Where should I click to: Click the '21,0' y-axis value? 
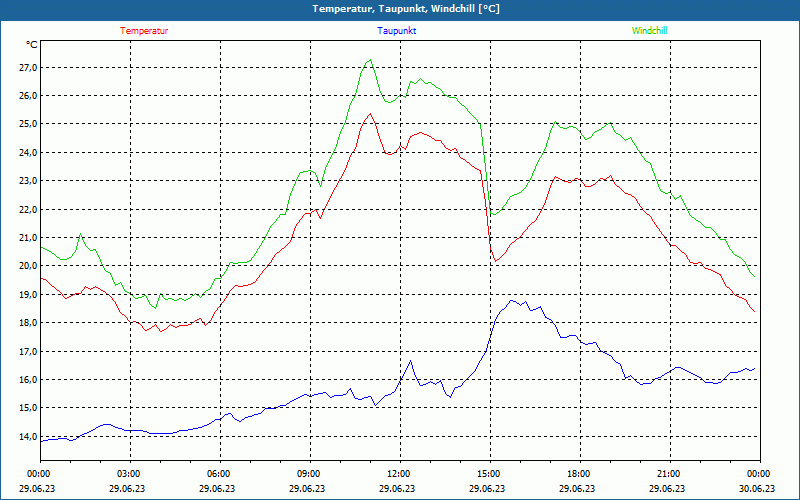pyautogui.click(x=29, y=238)
